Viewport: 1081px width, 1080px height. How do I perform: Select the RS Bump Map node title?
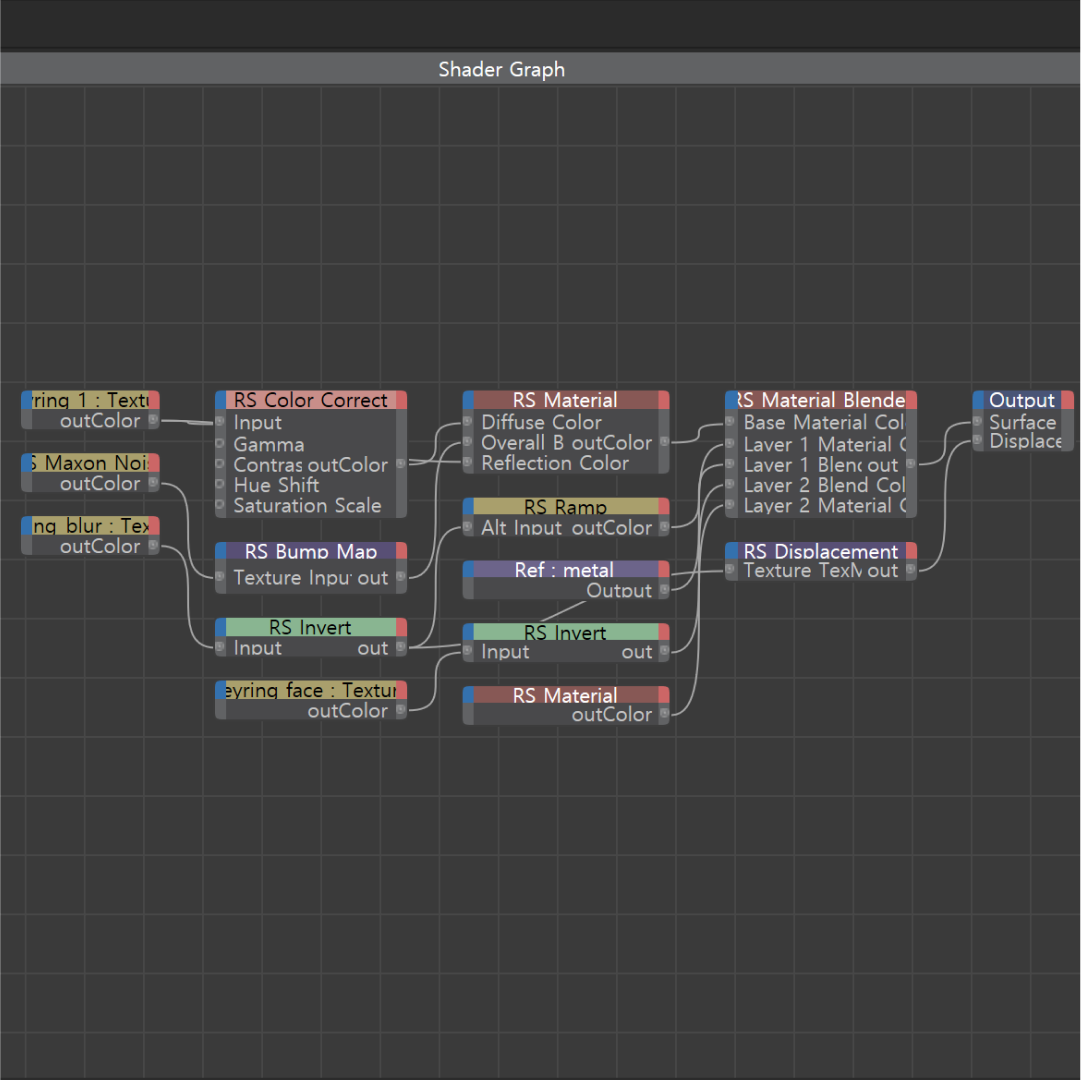[311, 551]
